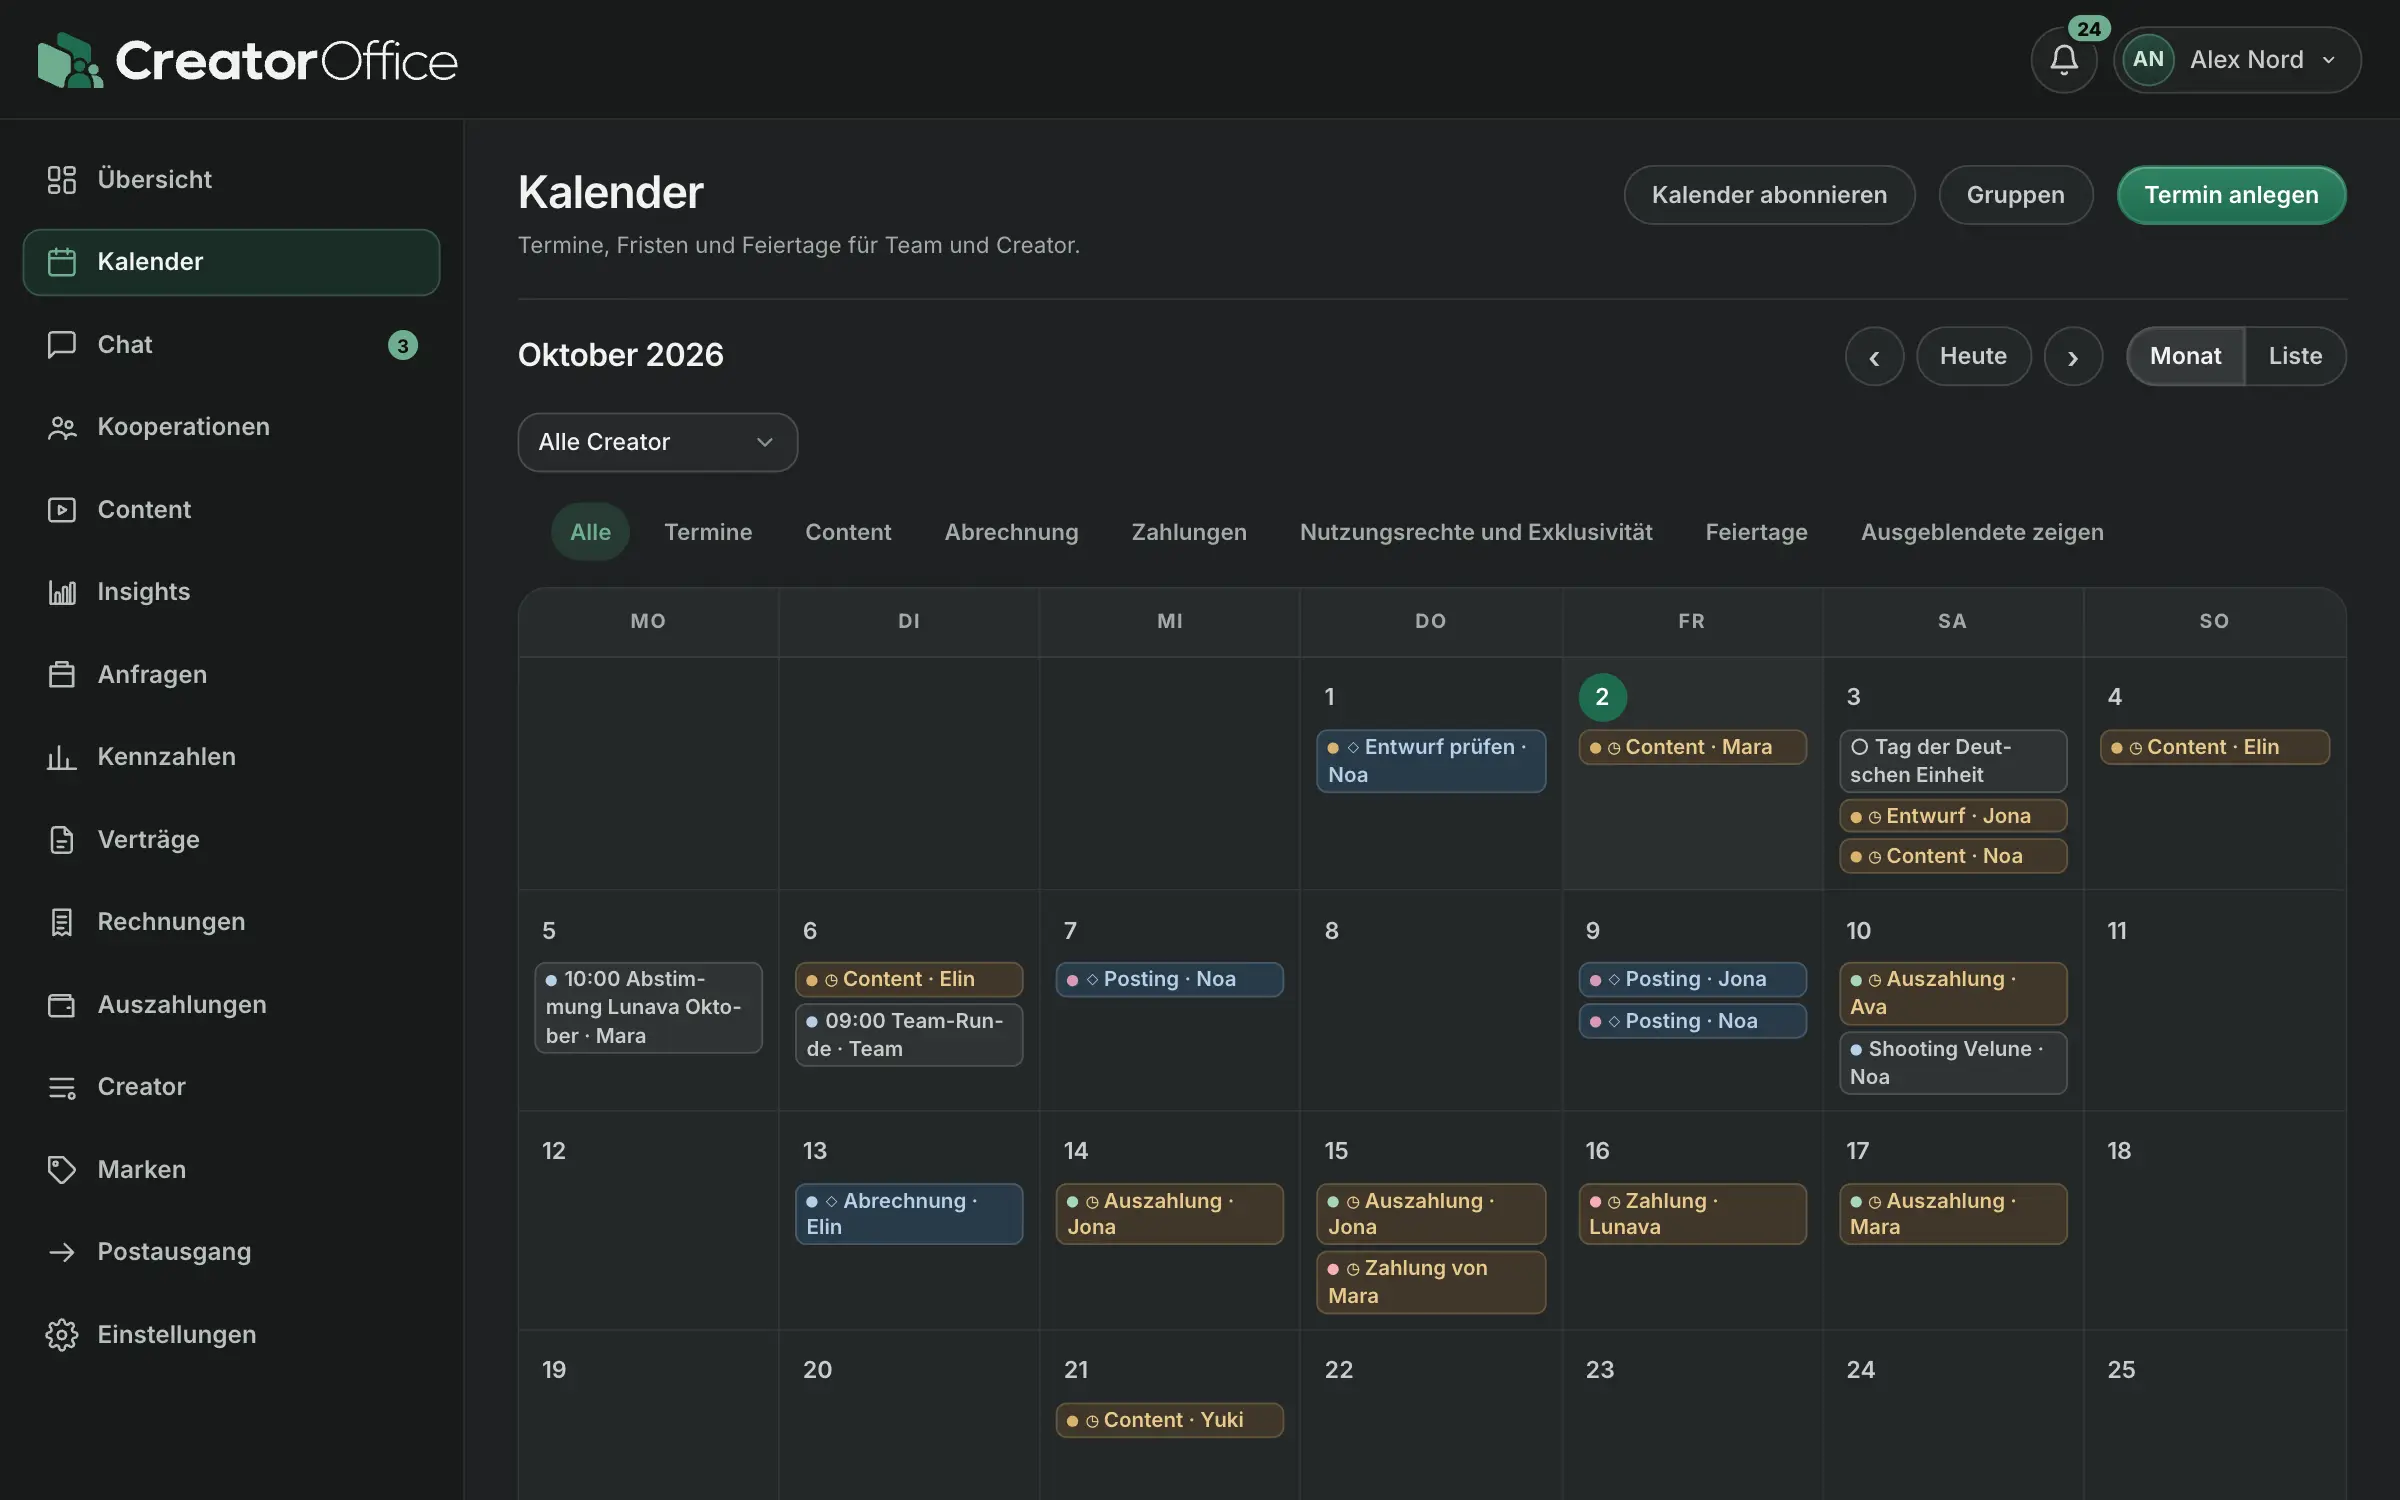Select the Termine filter tab
This screenshot has width=2400, height=1500.
pyautogui.click(x=708, y=532)
